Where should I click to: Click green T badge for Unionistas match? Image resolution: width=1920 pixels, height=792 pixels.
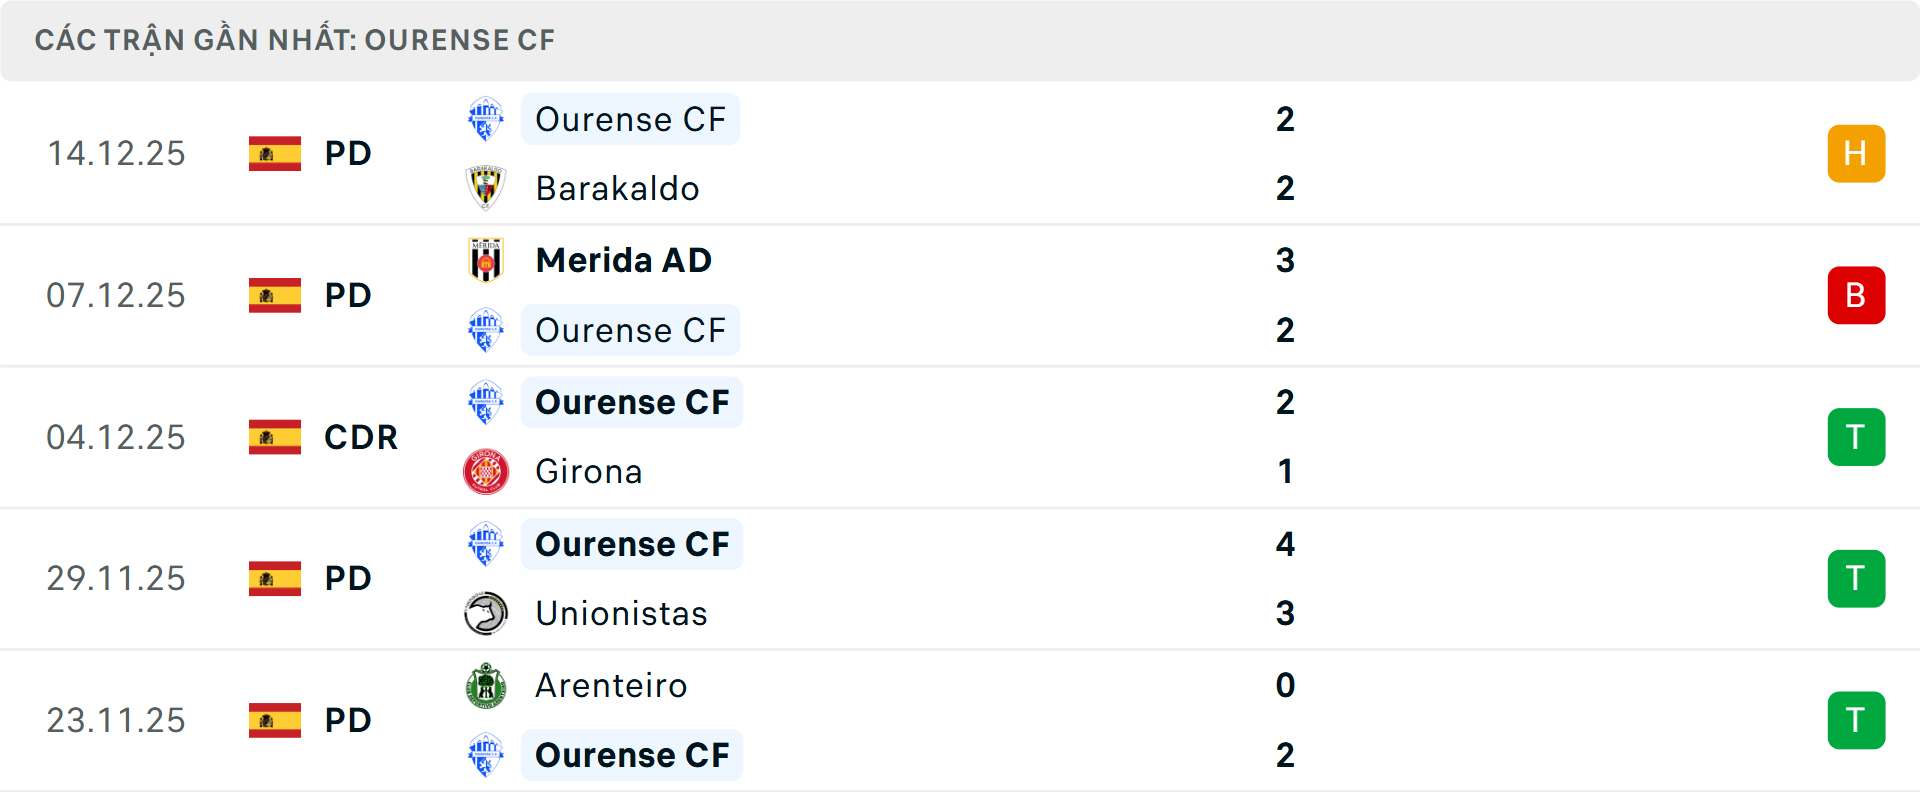point(1856,579)
